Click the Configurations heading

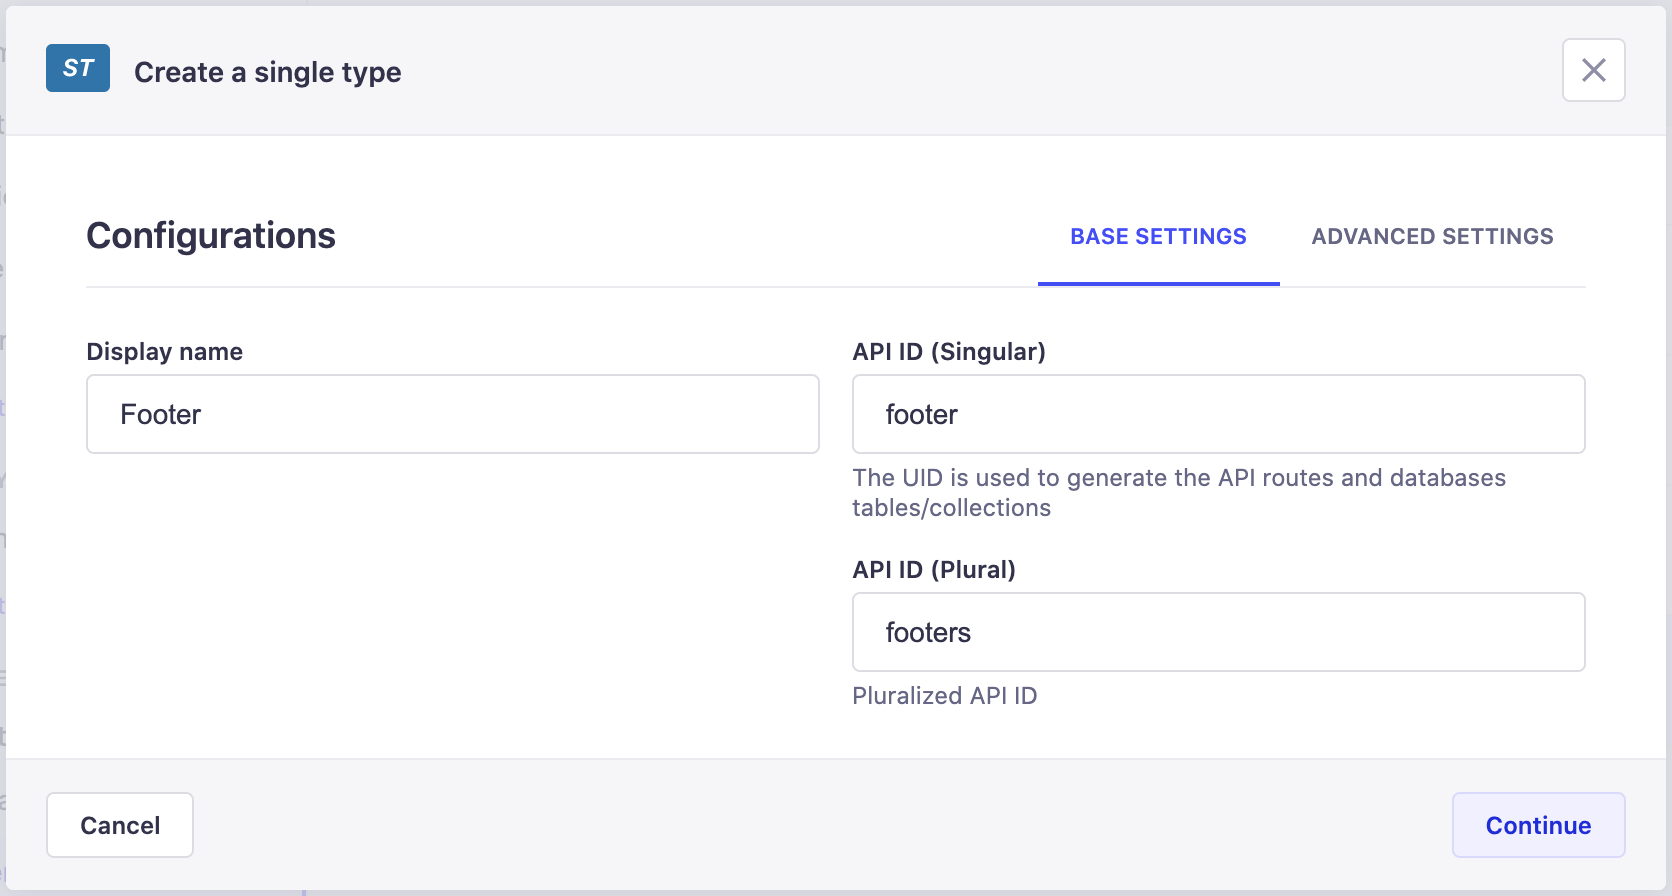[x=211, y=236]
